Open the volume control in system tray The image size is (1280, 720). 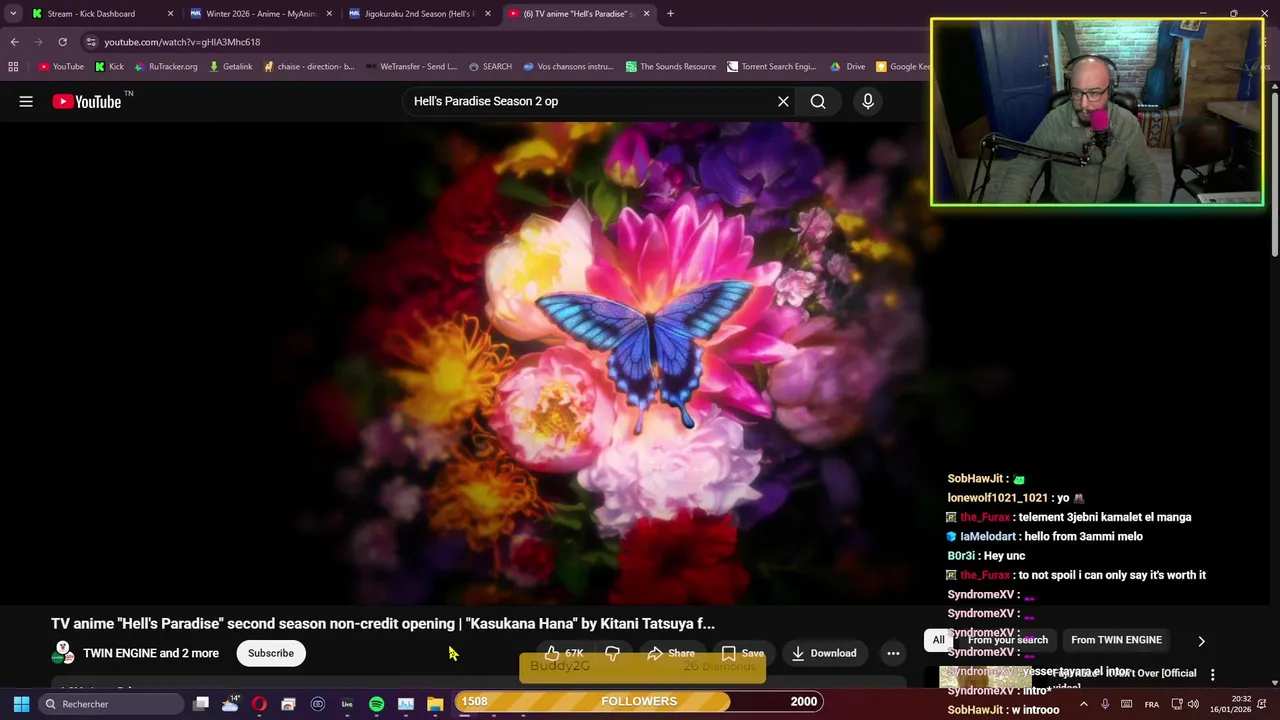click(x=1193, y=704)
